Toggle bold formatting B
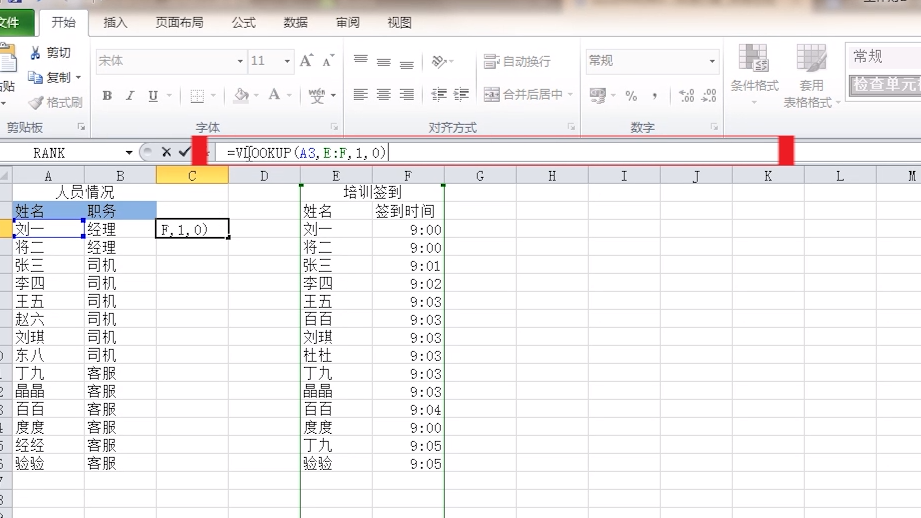The height and width of the screenshot is (518, 921). click(x=107, y=96)
